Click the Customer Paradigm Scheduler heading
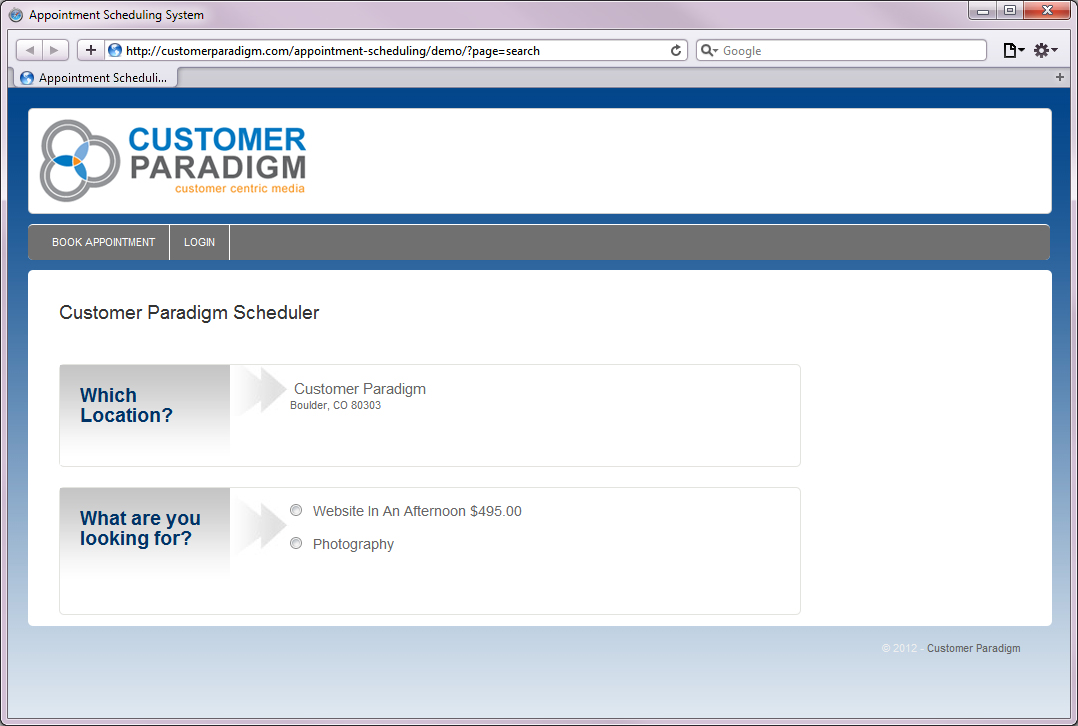Screen dimensions: 1078x726 189,312
